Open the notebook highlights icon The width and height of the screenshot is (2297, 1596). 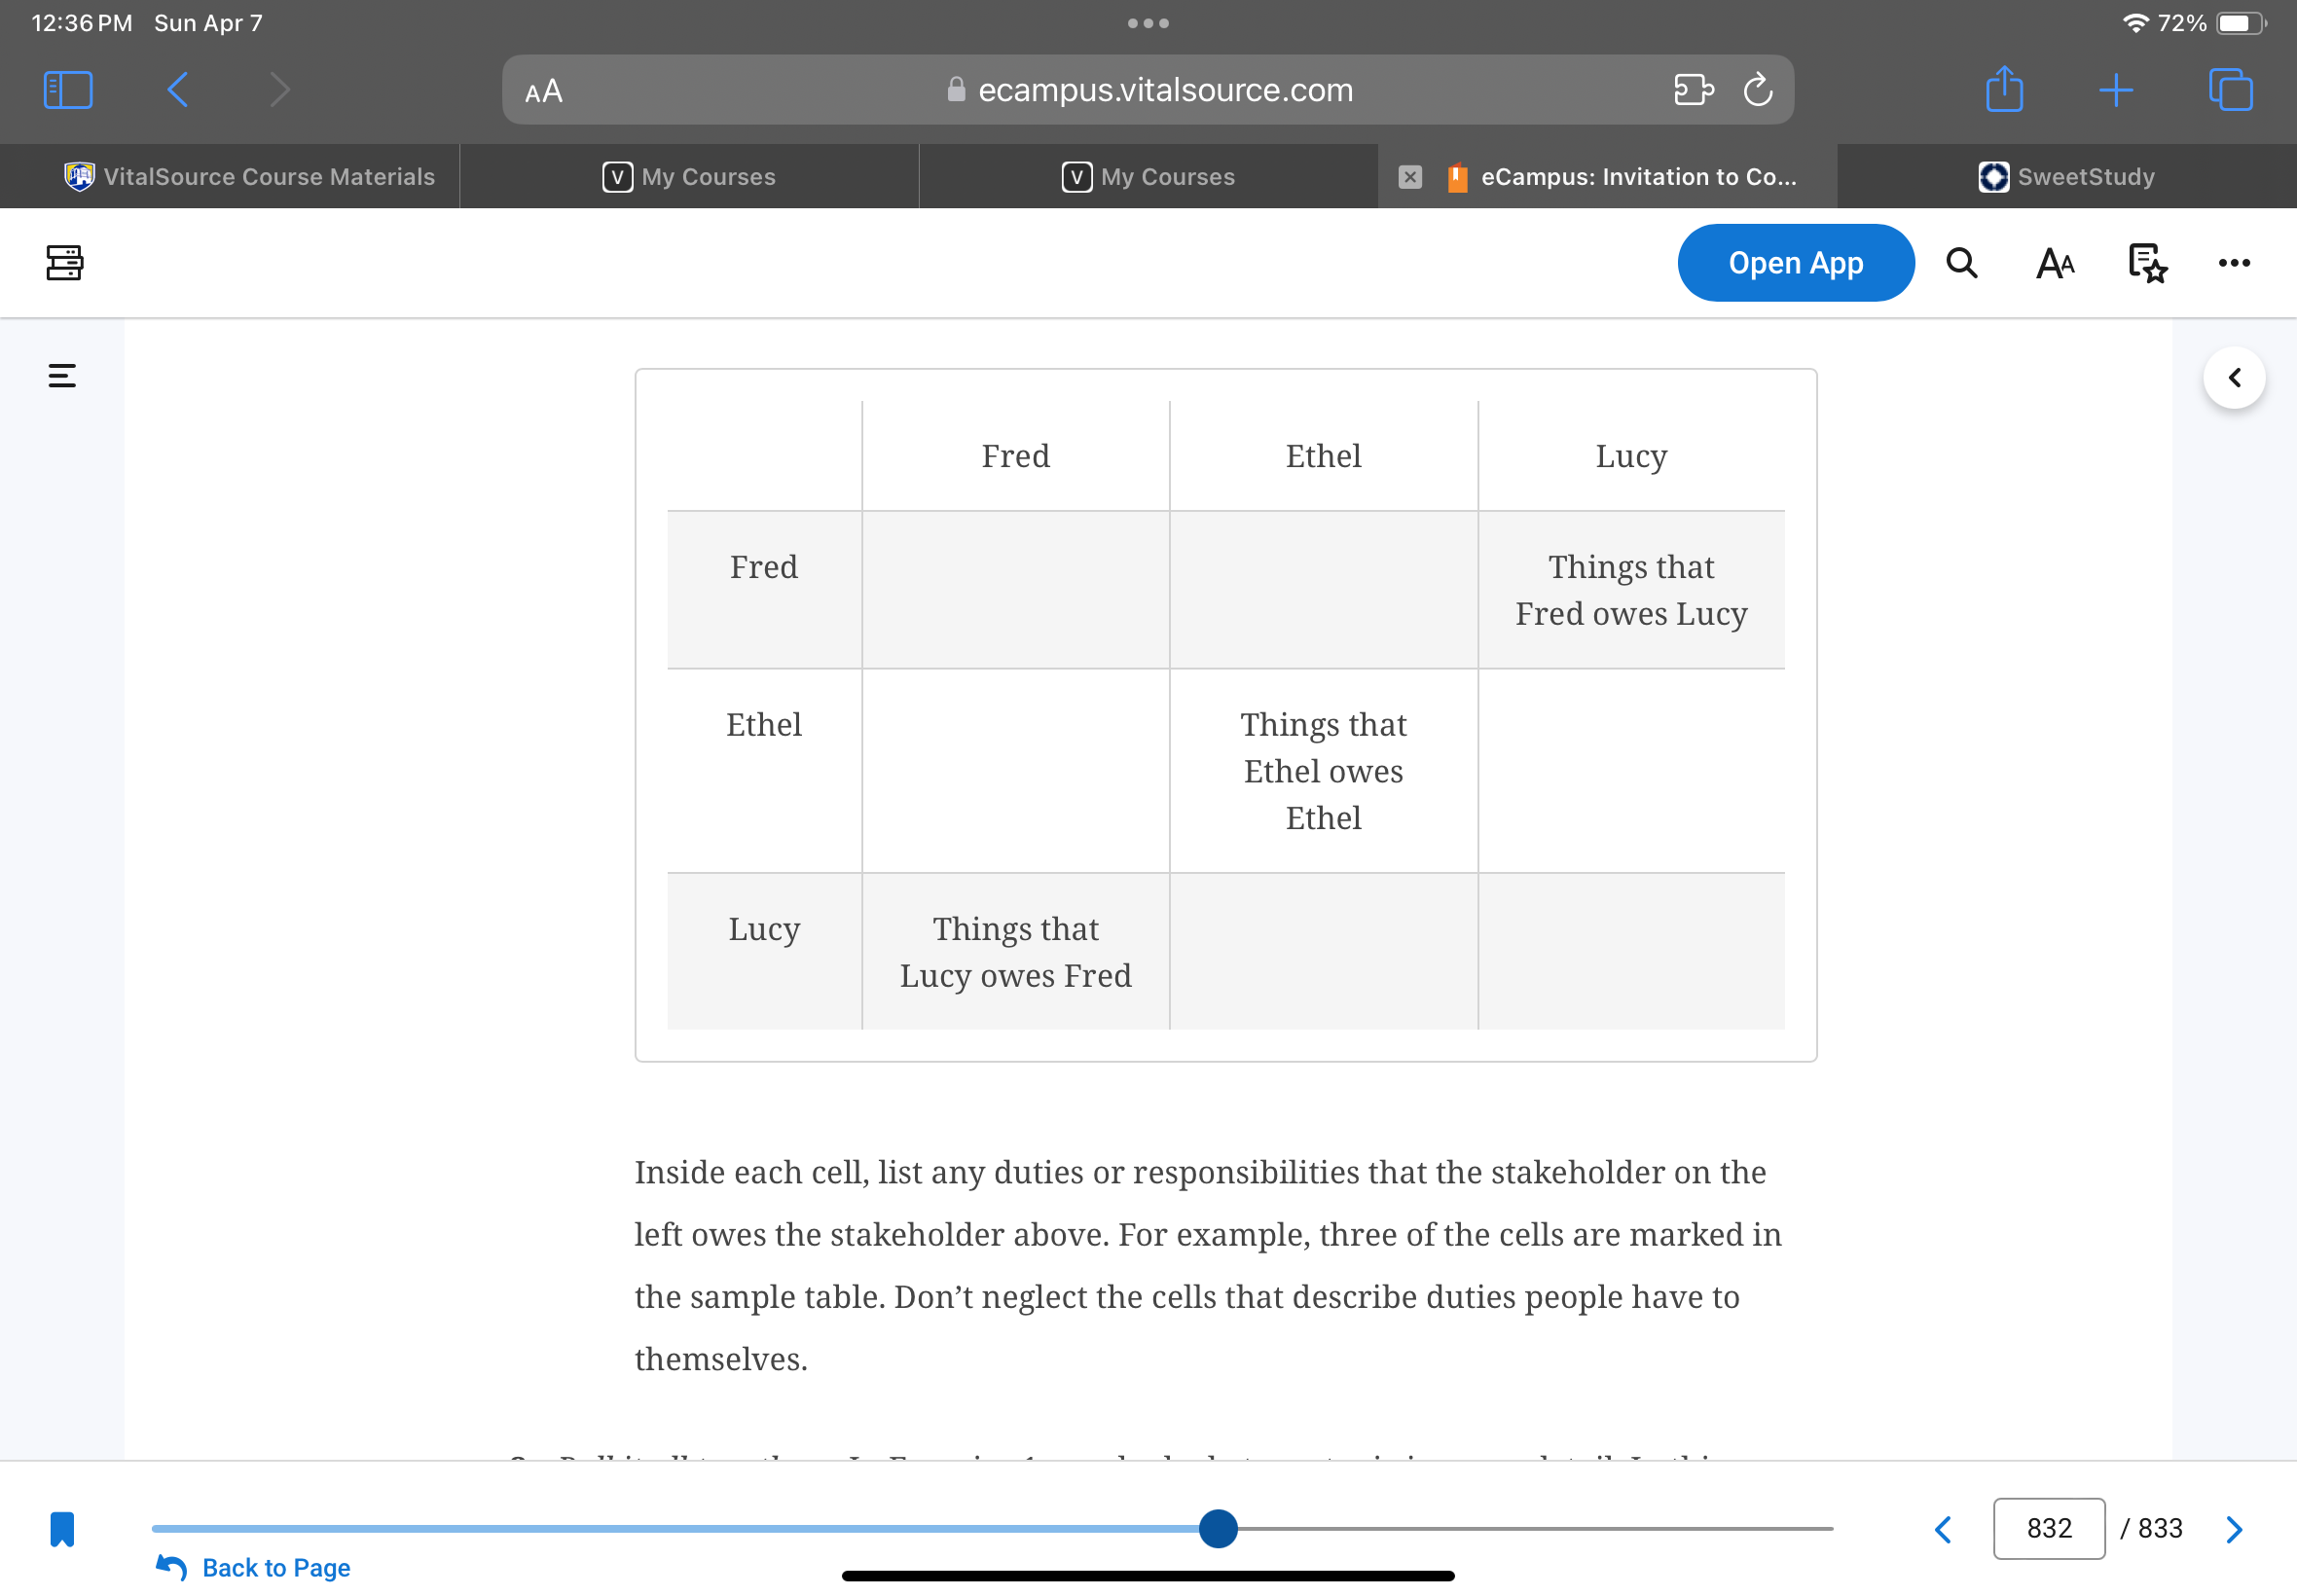pyautogui.click(x=2147, y=263)
